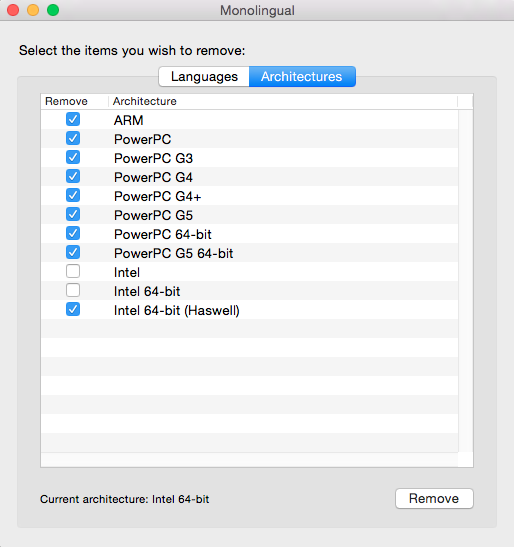Toggle PowerPC G5 removal checkbox

73,215
